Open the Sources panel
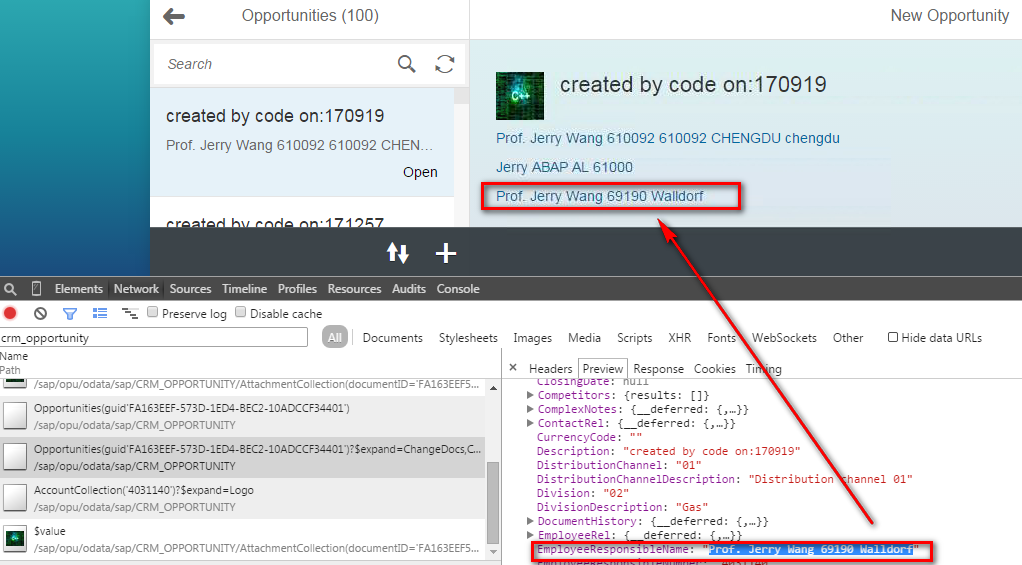The image size is (1022, 565). point(190,289)
